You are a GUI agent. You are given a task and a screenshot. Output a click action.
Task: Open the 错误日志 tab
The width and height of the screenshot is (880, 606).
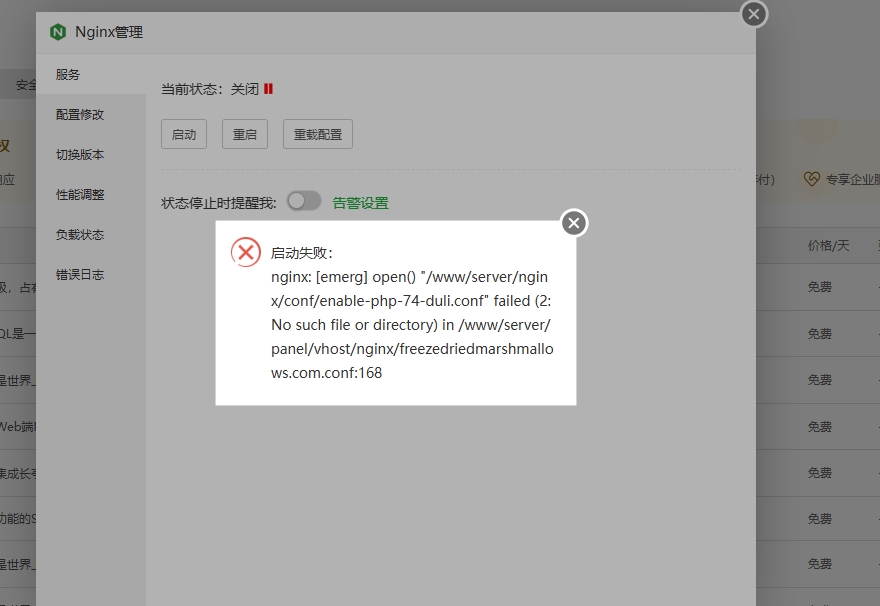(x=91, y=274)
